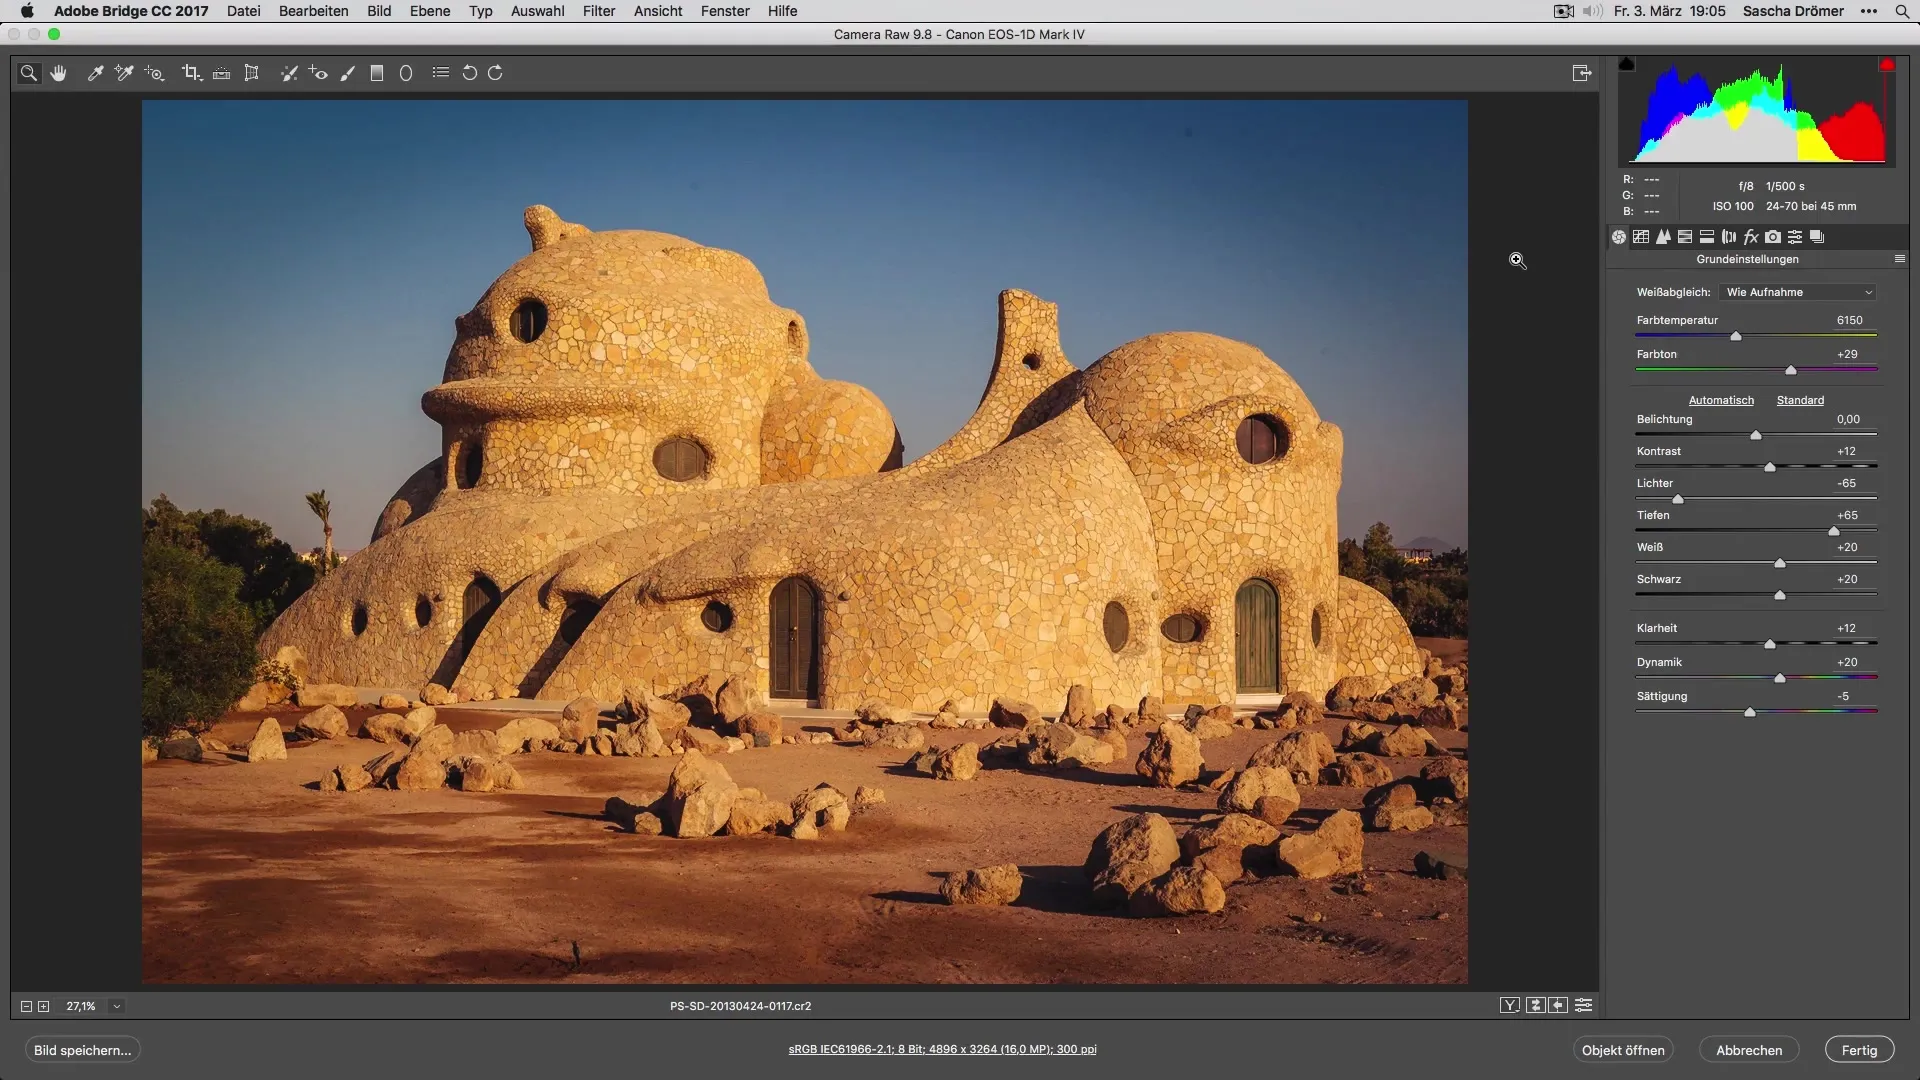Open the Lens Corrections panel tab

point(1729,237)
